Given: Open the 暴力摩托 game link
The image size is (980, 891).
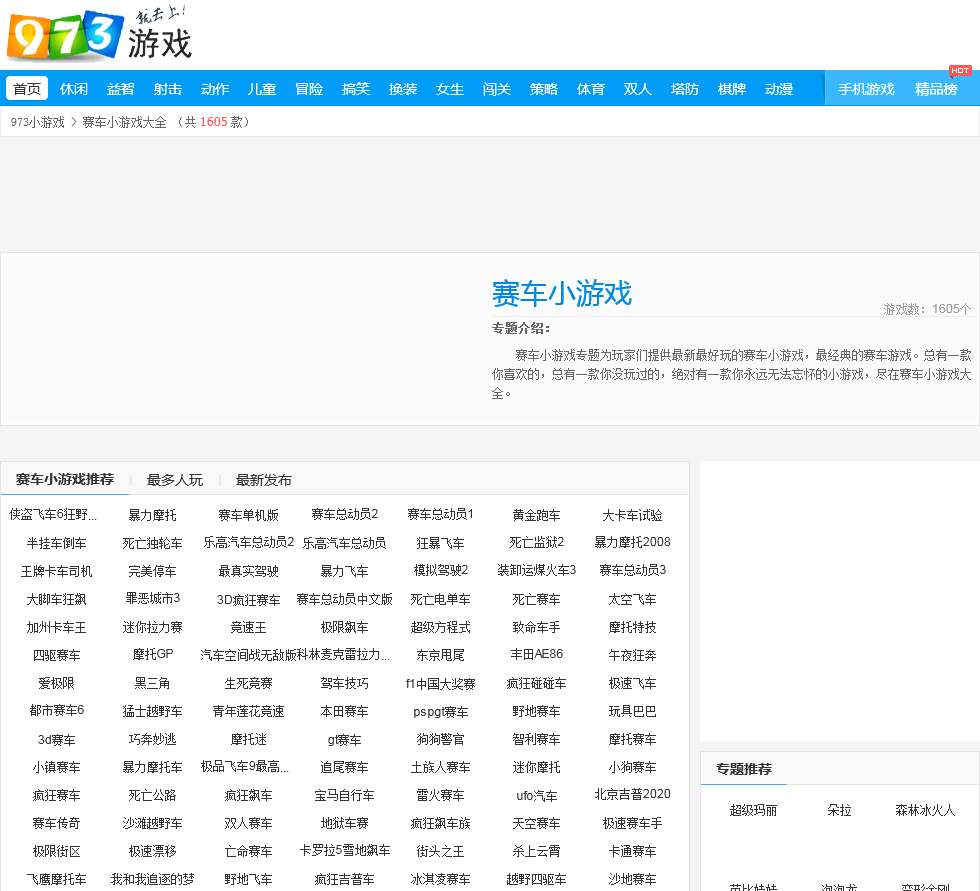Looking at the screenshot, I should pos(152,515).
